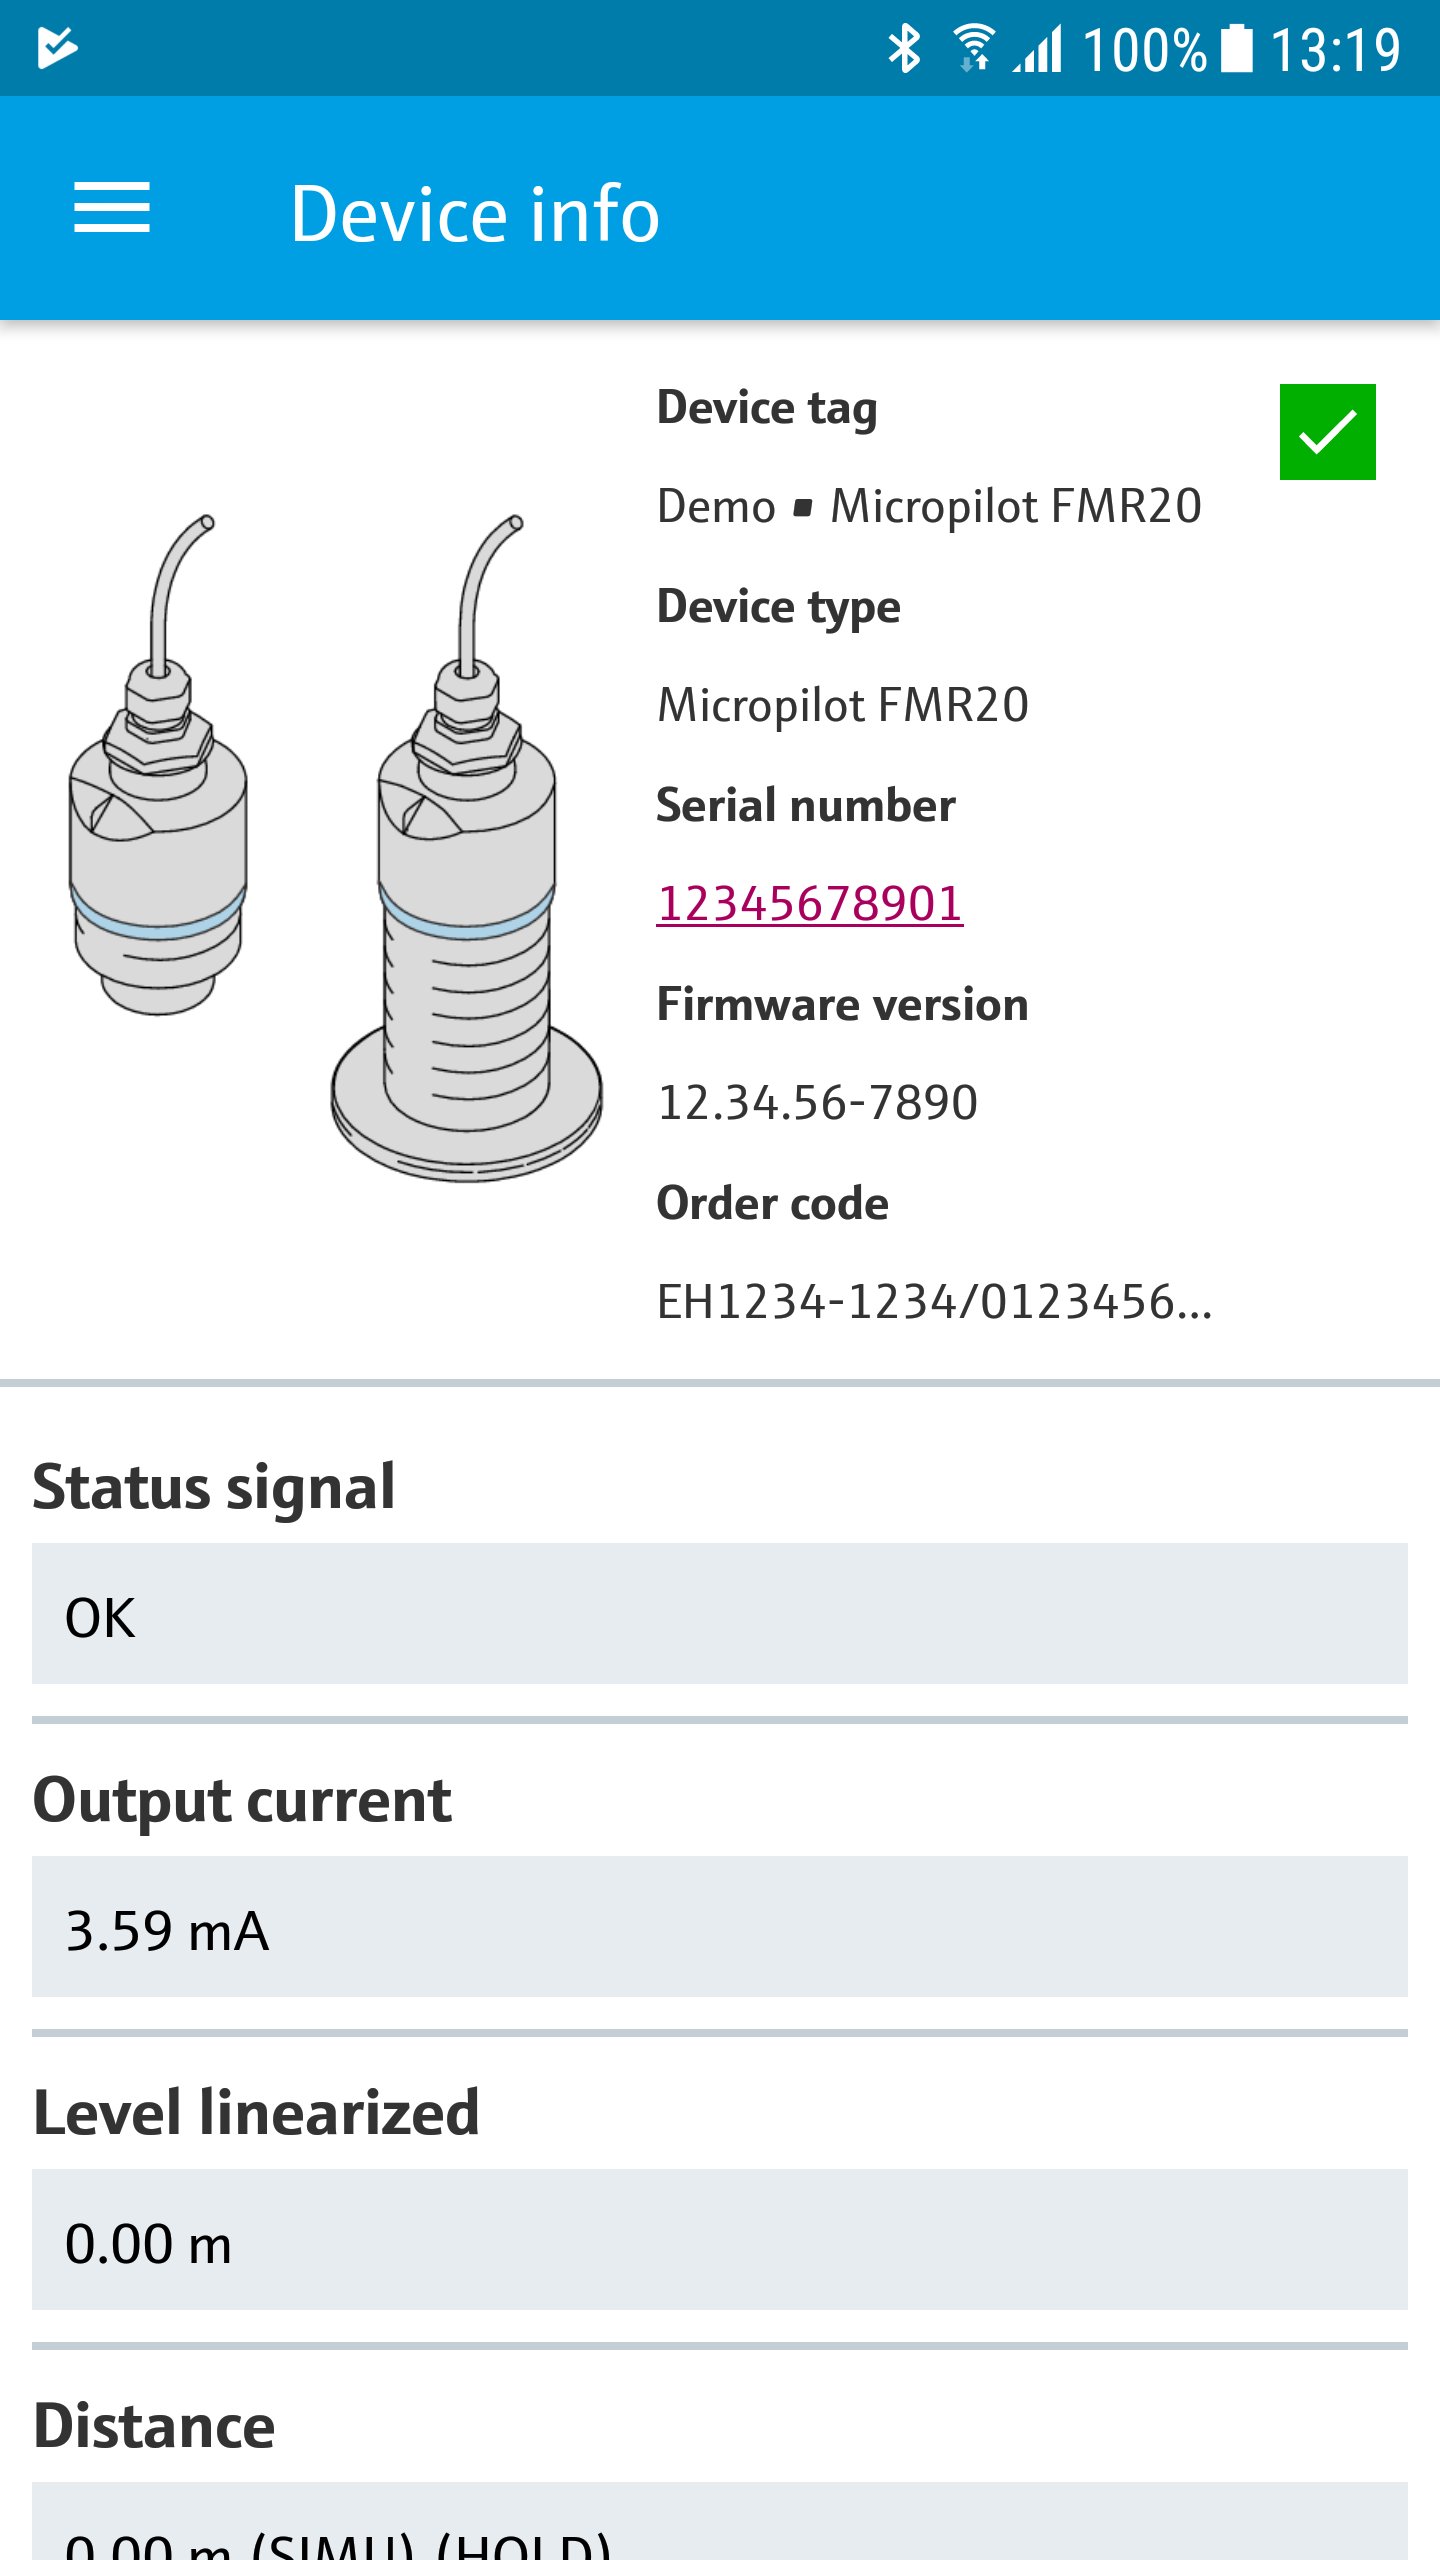1440x2560 pixels.
Task: Select the Level linearized 0.00 m field
Action: [720, 2240]
